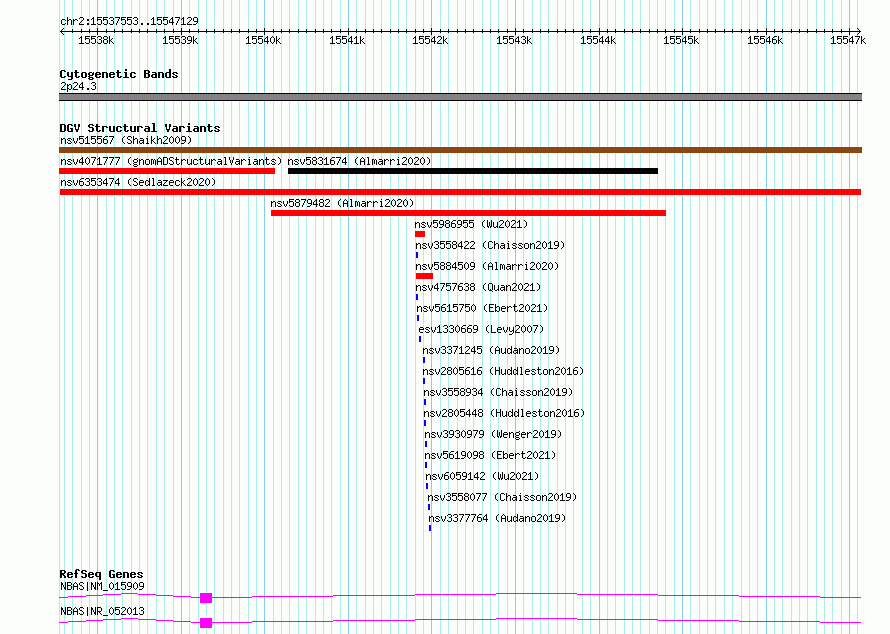
Task: Click the NBAS|NR_052013 gene label
Action: coord(102,611)
